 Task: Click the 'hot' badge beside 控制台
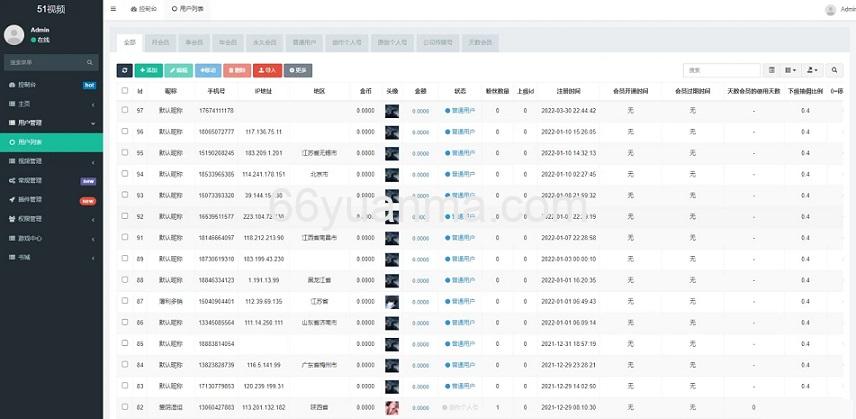click(x=89, y=86)
